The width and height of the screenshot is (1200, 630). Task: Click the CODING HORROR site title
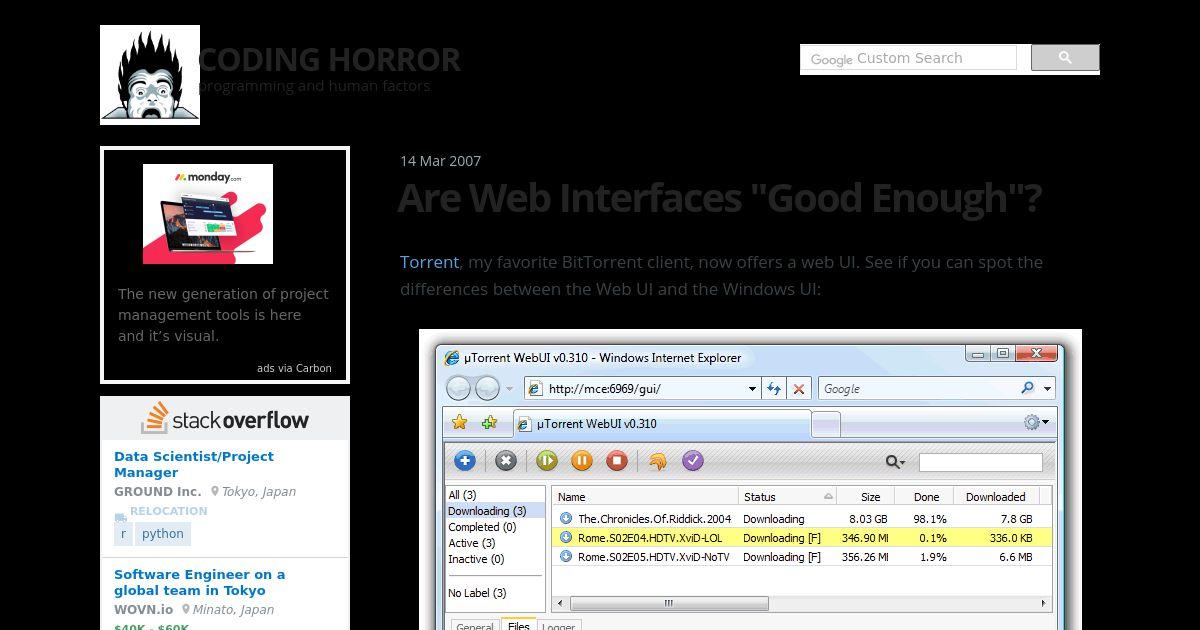click(x=330, y=60)
